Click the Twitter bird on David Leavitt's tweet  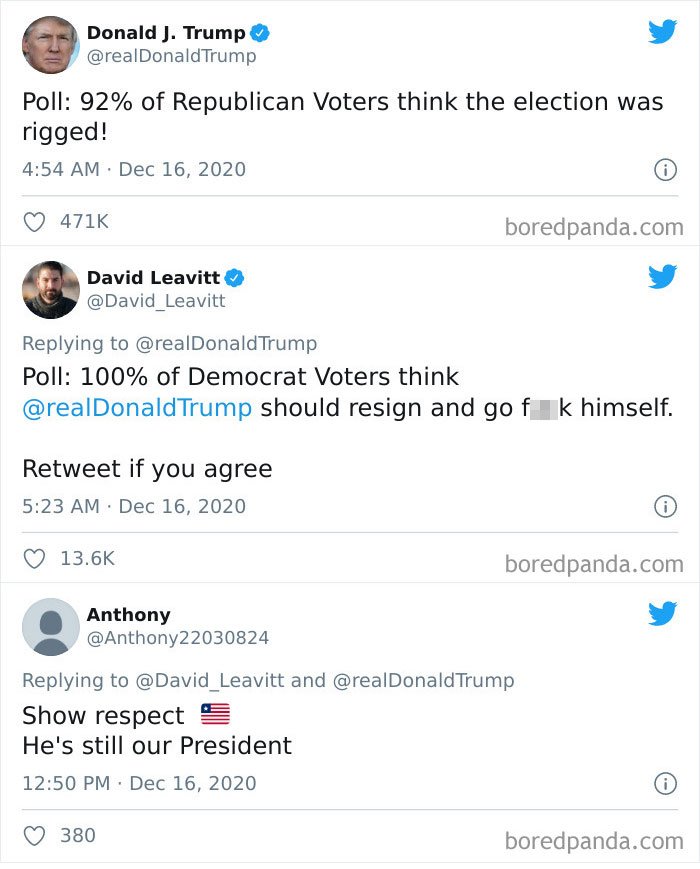click(663, 278)
